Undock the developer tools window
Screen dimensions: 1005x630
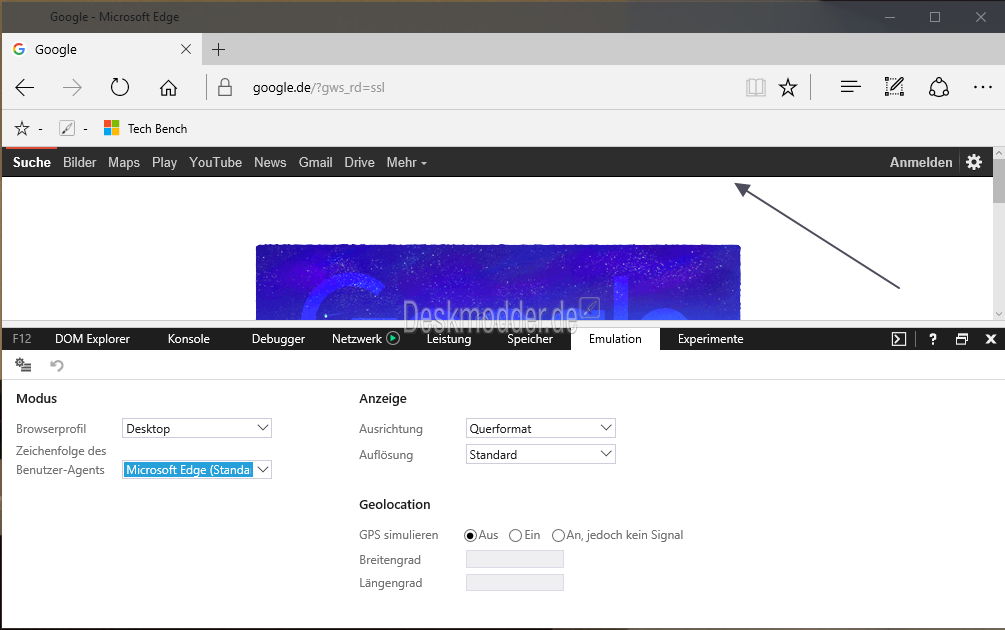click(961, 339)
